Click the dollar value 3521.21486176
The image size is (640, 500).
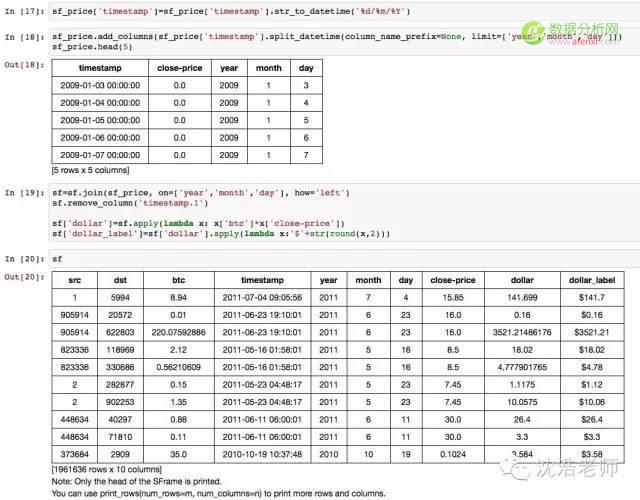pyautogui.click(x=522, y=332)
